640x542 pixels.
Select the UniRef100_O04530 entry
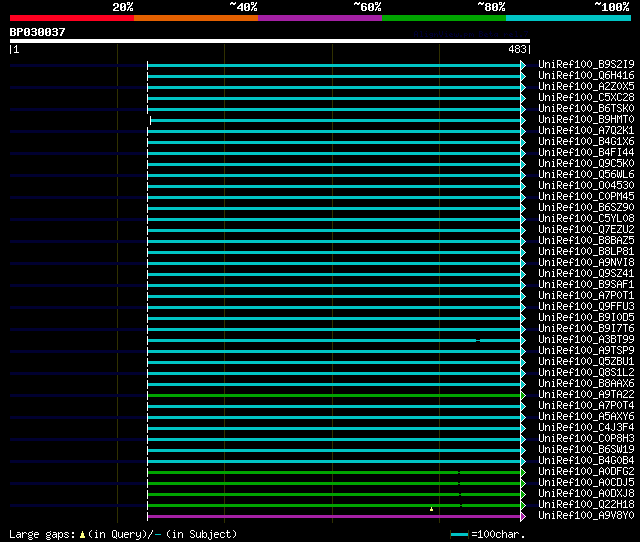click(x=586, y=186)
